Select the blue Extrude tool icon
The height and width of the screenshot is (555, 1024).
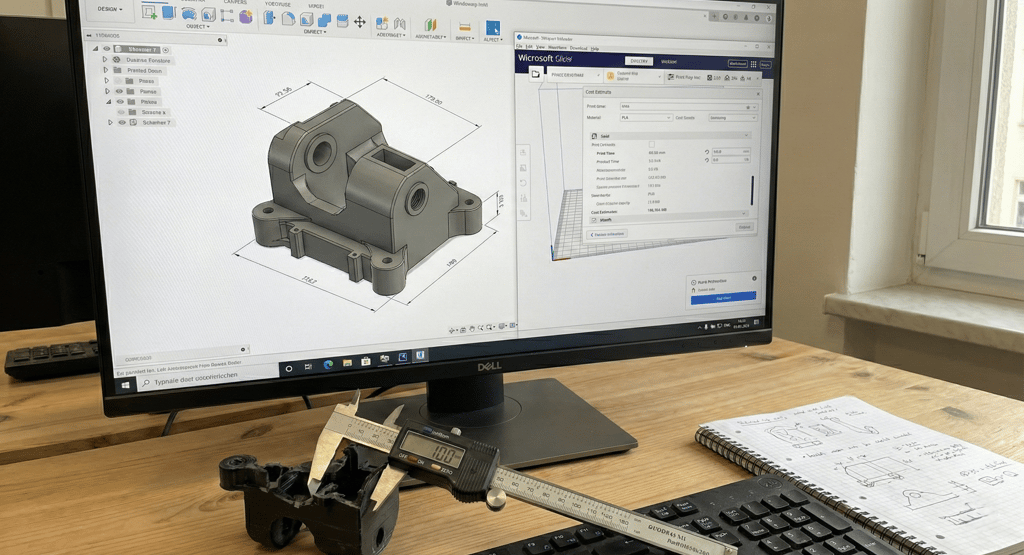click(x=168, y=12)
